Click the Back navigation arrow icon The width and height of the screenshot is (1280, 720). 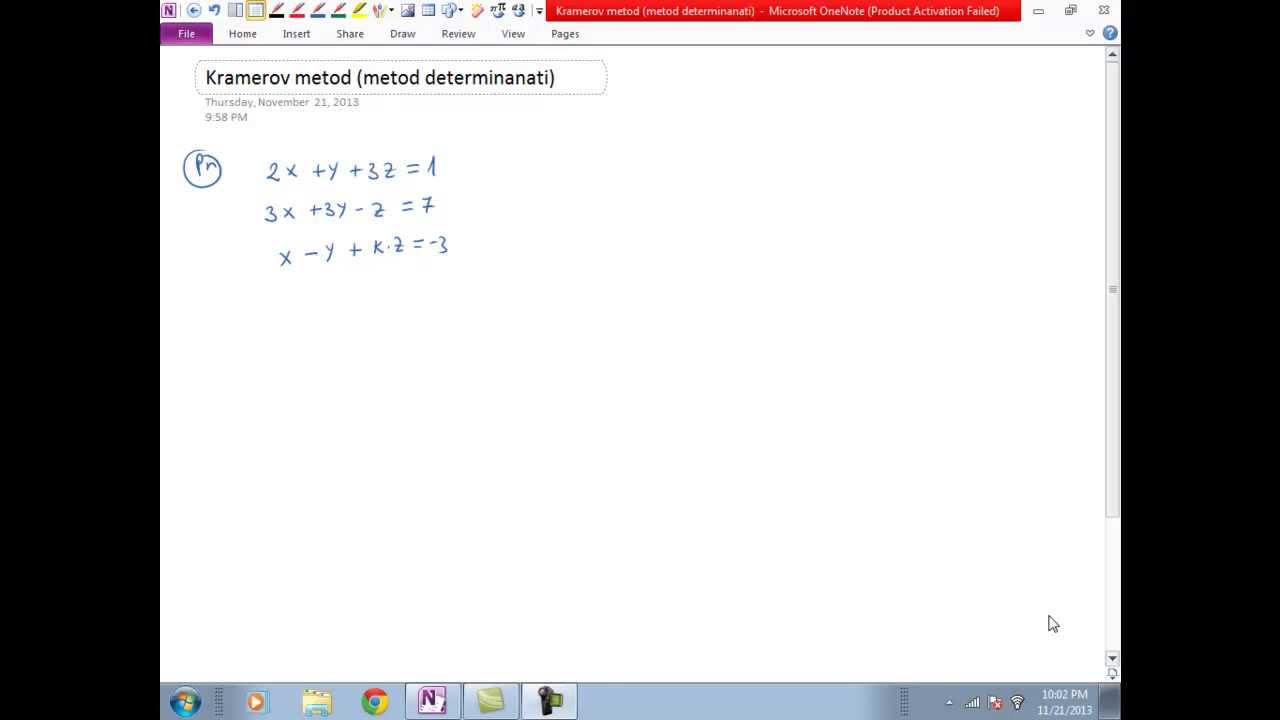pyautogui.click(x=194, y=10)
